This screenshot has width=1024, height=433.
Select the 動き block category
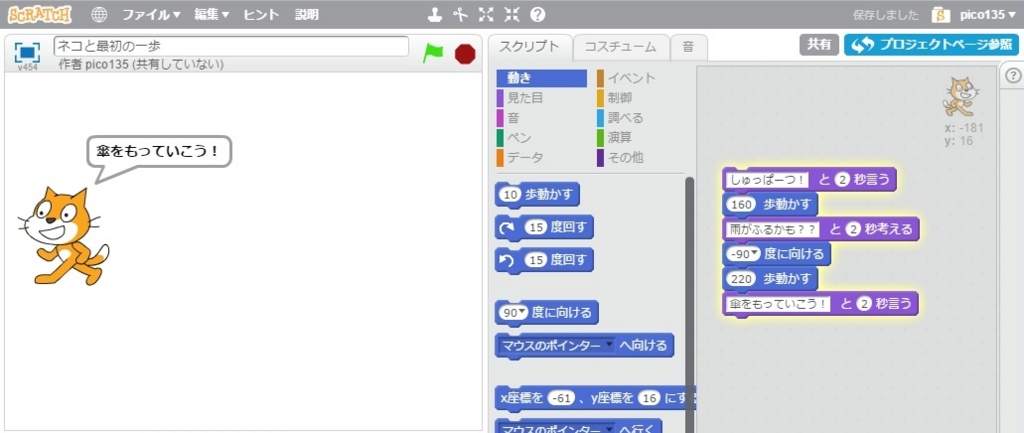(x=542, y=78)
